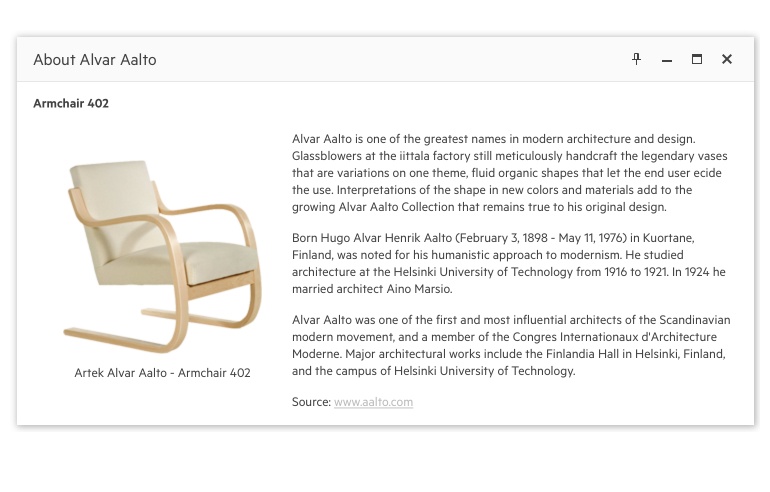The image size is (770, 492).
Task: Click the "Source:" label text
Action: click(311, 402)
